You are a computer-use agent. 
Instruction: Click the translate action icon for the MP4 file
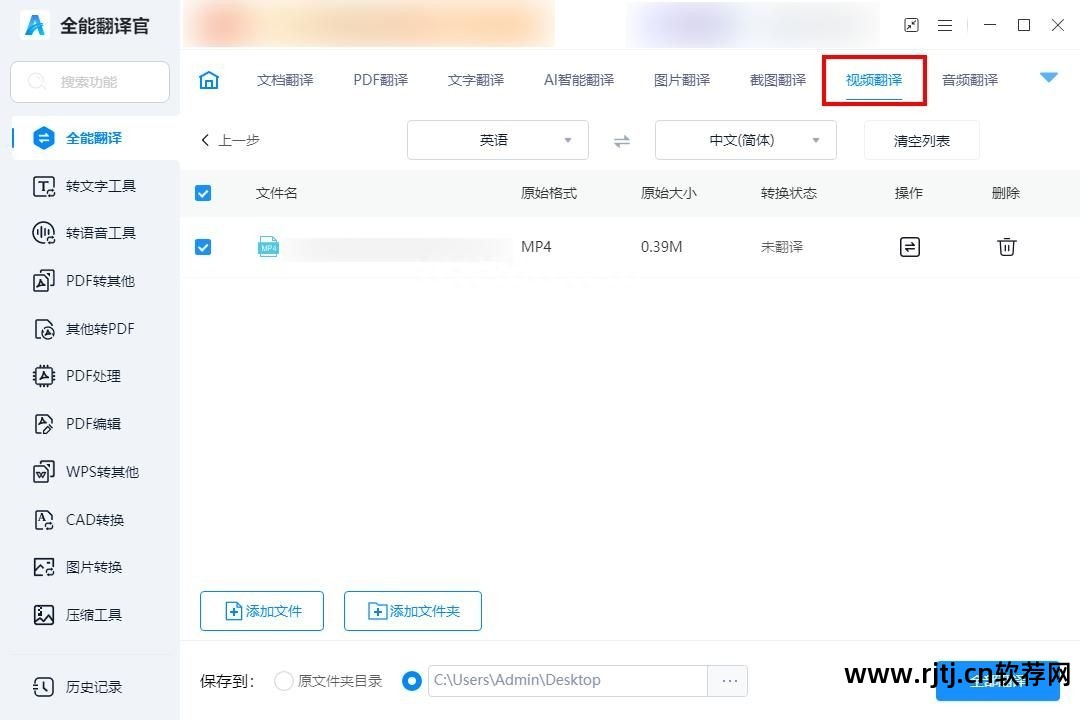pos(909,246)
